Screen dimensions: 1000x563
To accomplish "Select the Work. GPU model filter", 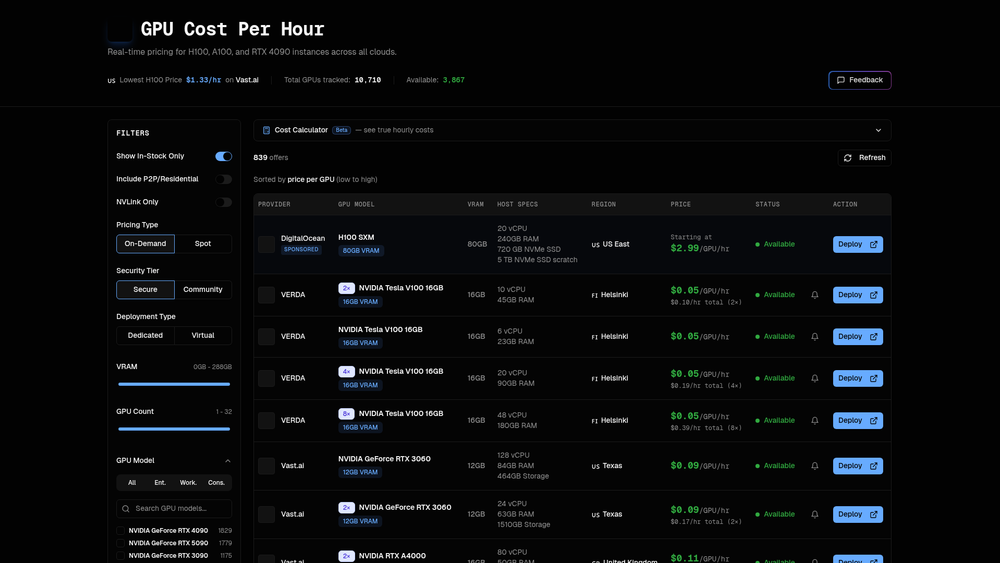I will pyautogui.click(x=188, y=483).
